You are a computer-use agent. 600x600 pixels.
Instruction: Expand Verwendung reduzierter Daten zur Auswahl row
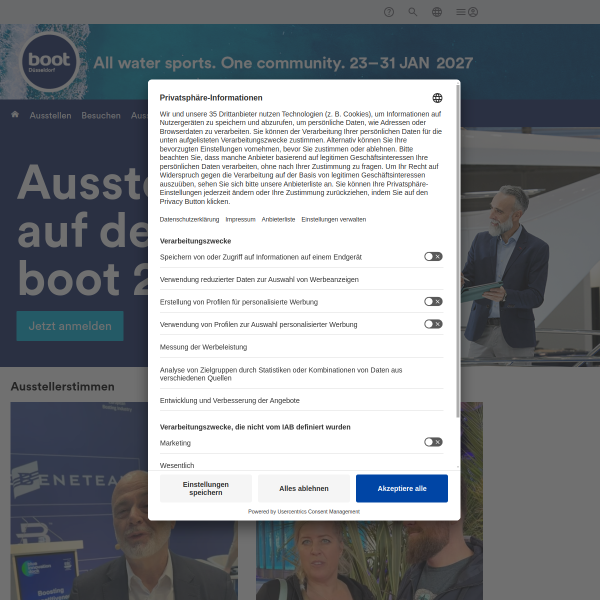click(x=302, y=279)
